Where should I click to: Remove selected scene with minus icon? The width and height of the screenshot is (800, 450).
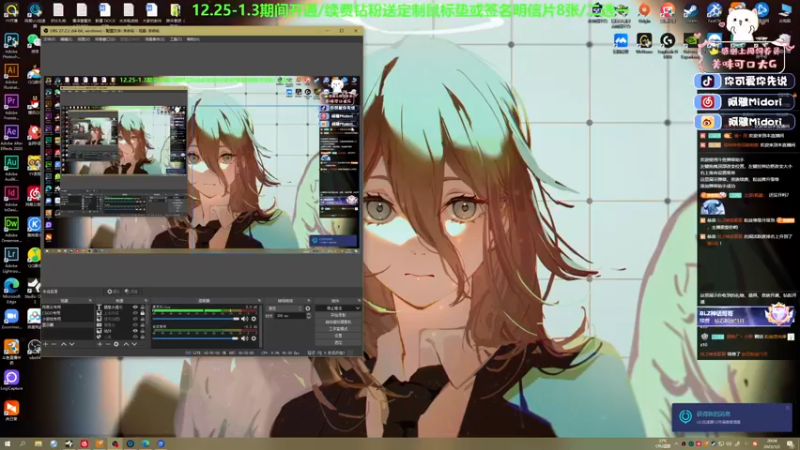[x=54, y=344]
